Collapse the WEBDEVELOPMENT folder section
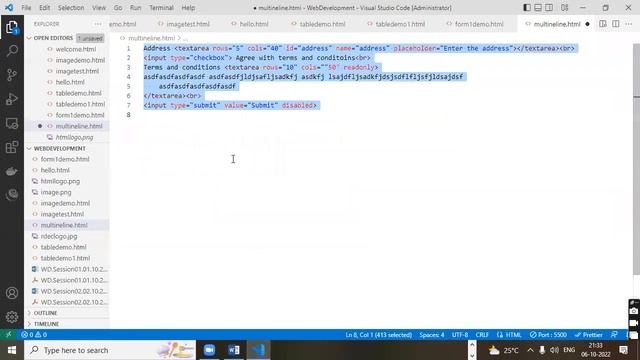The image size is (640, 360). (59, 149)
